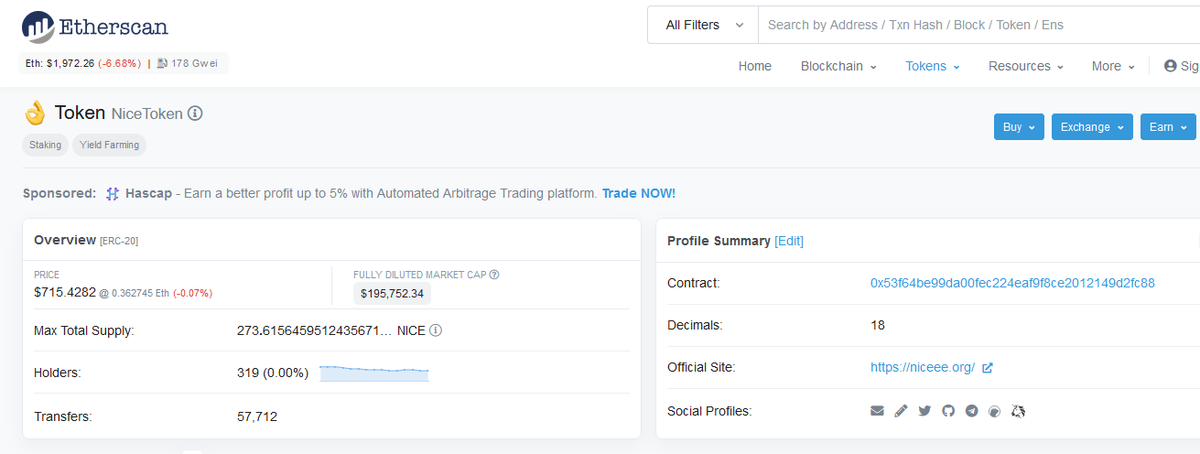Image resolution: width=1200 pixels, height=454 pixels.
Task: Open the official site https://niceee.org/ link
Action: pyautogui.click(x=923, y=368)
